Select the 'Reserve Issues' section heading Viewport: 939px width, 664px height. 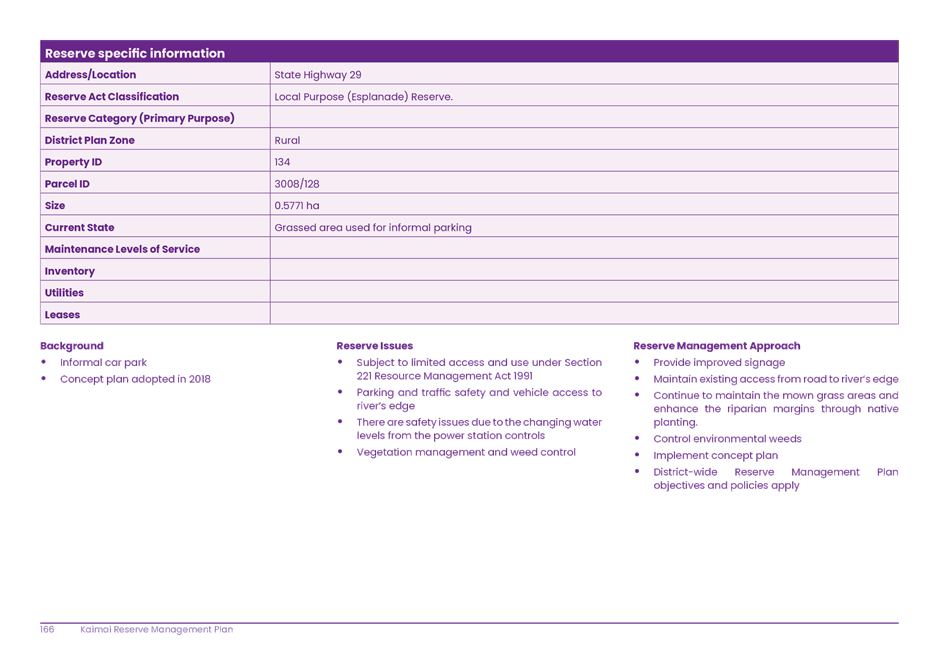pyautogui.click(x=375, y=346)
